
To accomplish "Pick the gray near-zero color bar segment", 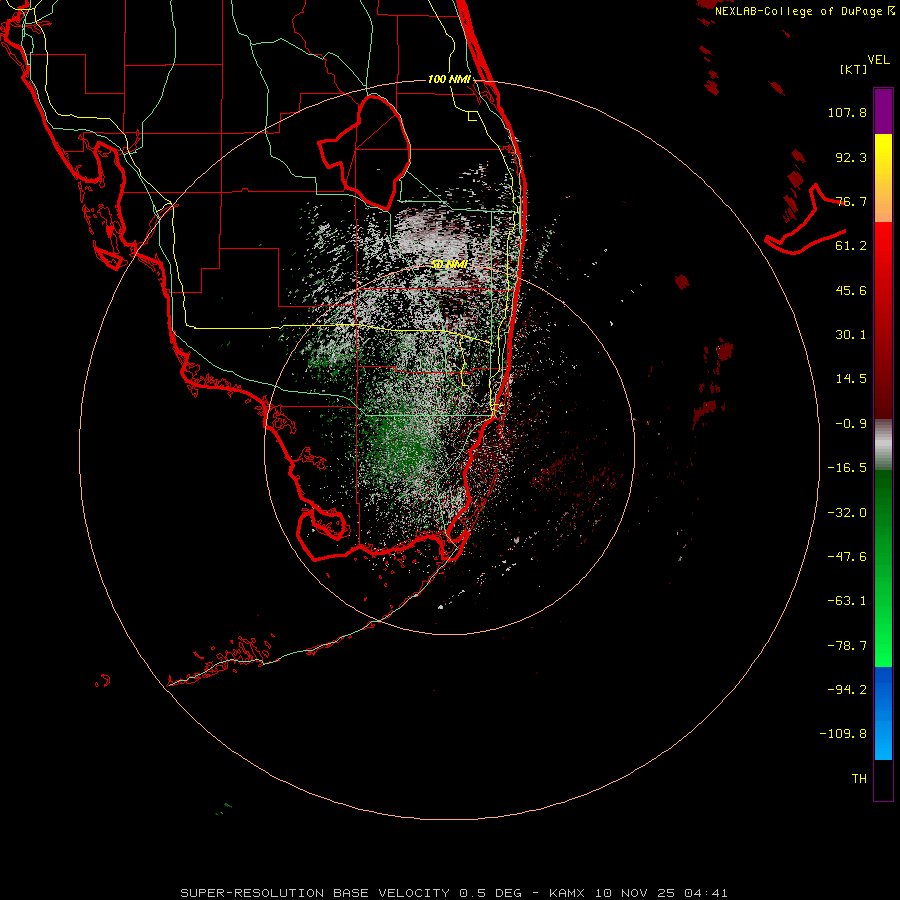I will (883, 445).
